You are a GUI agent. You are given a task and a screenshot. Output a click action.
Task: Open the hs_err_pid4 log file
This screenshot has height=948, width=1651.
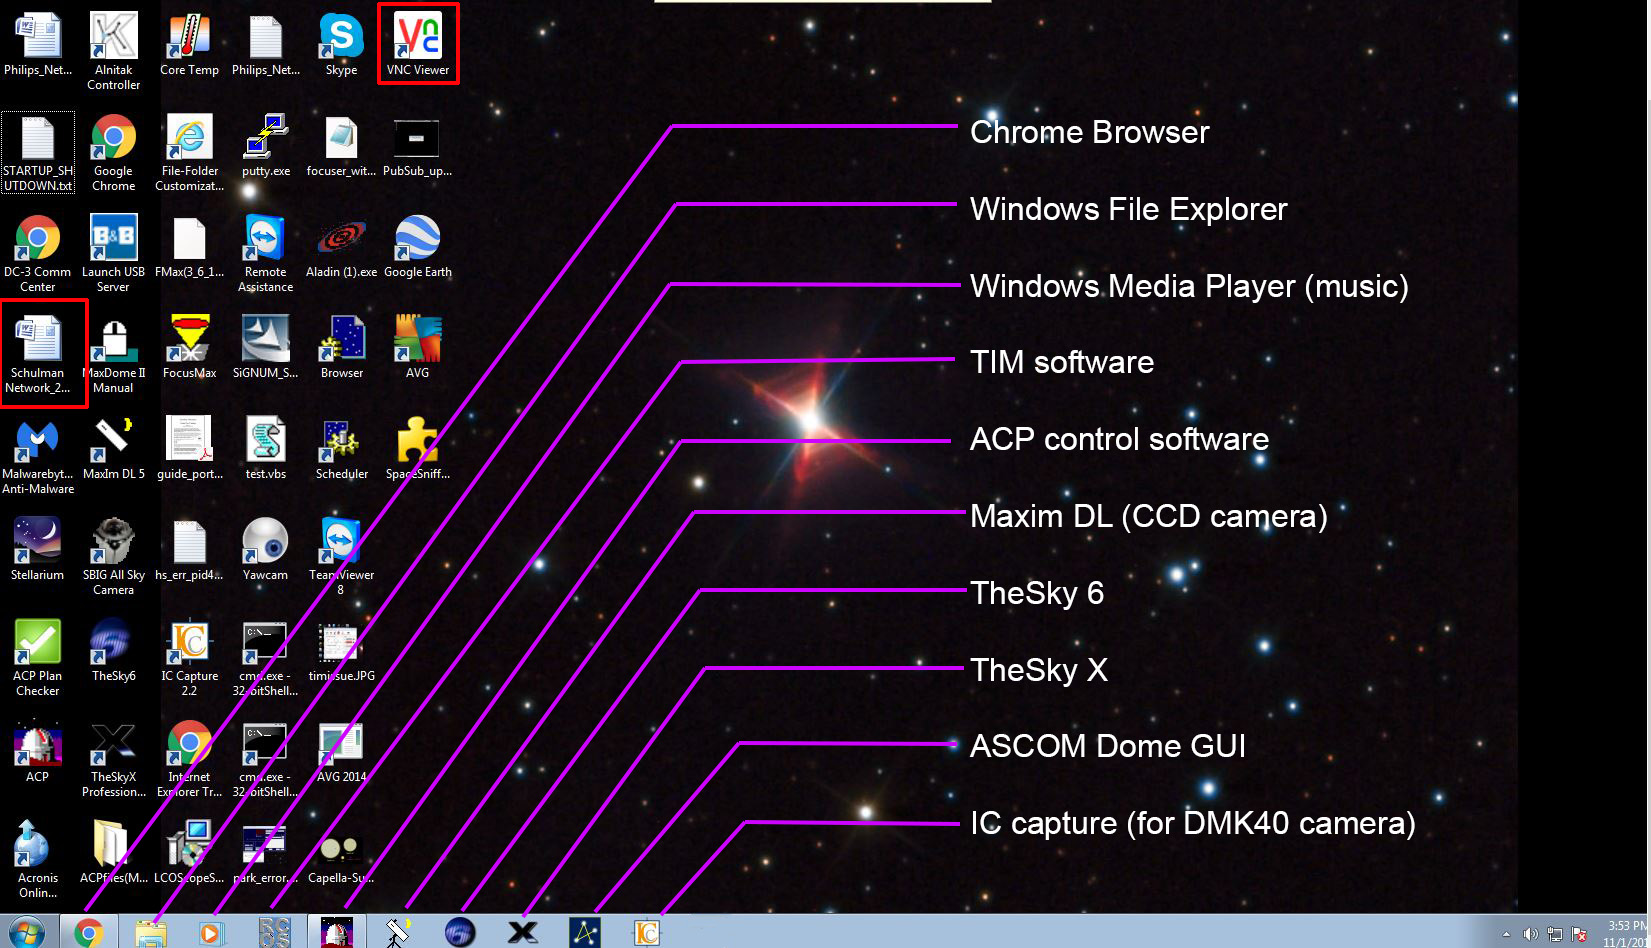pos(189,549)
